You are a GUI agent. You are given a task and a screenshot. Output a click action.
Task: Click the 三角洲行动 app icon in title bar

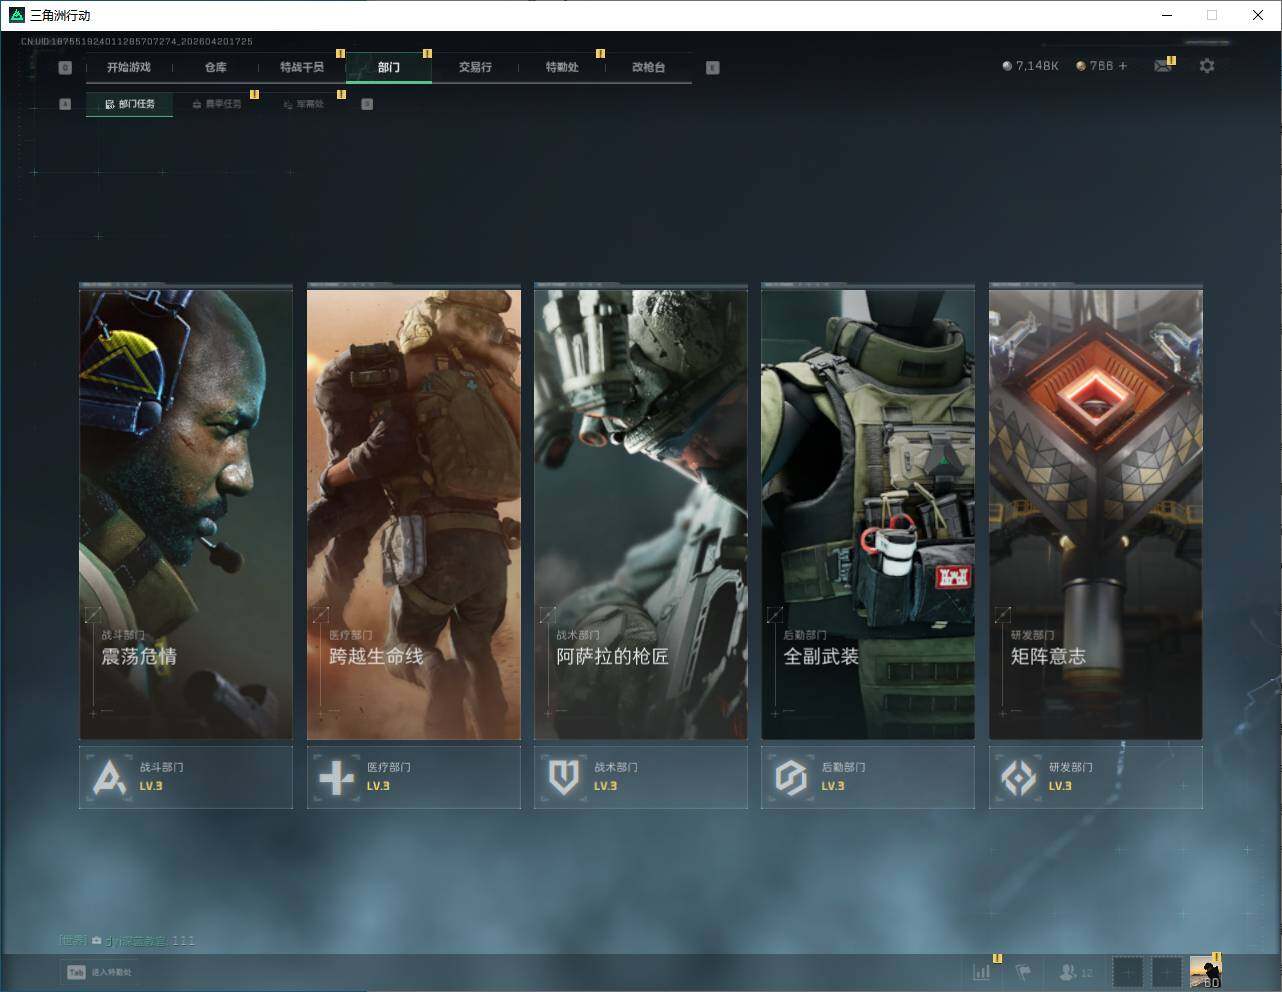[x=16, y=15]
